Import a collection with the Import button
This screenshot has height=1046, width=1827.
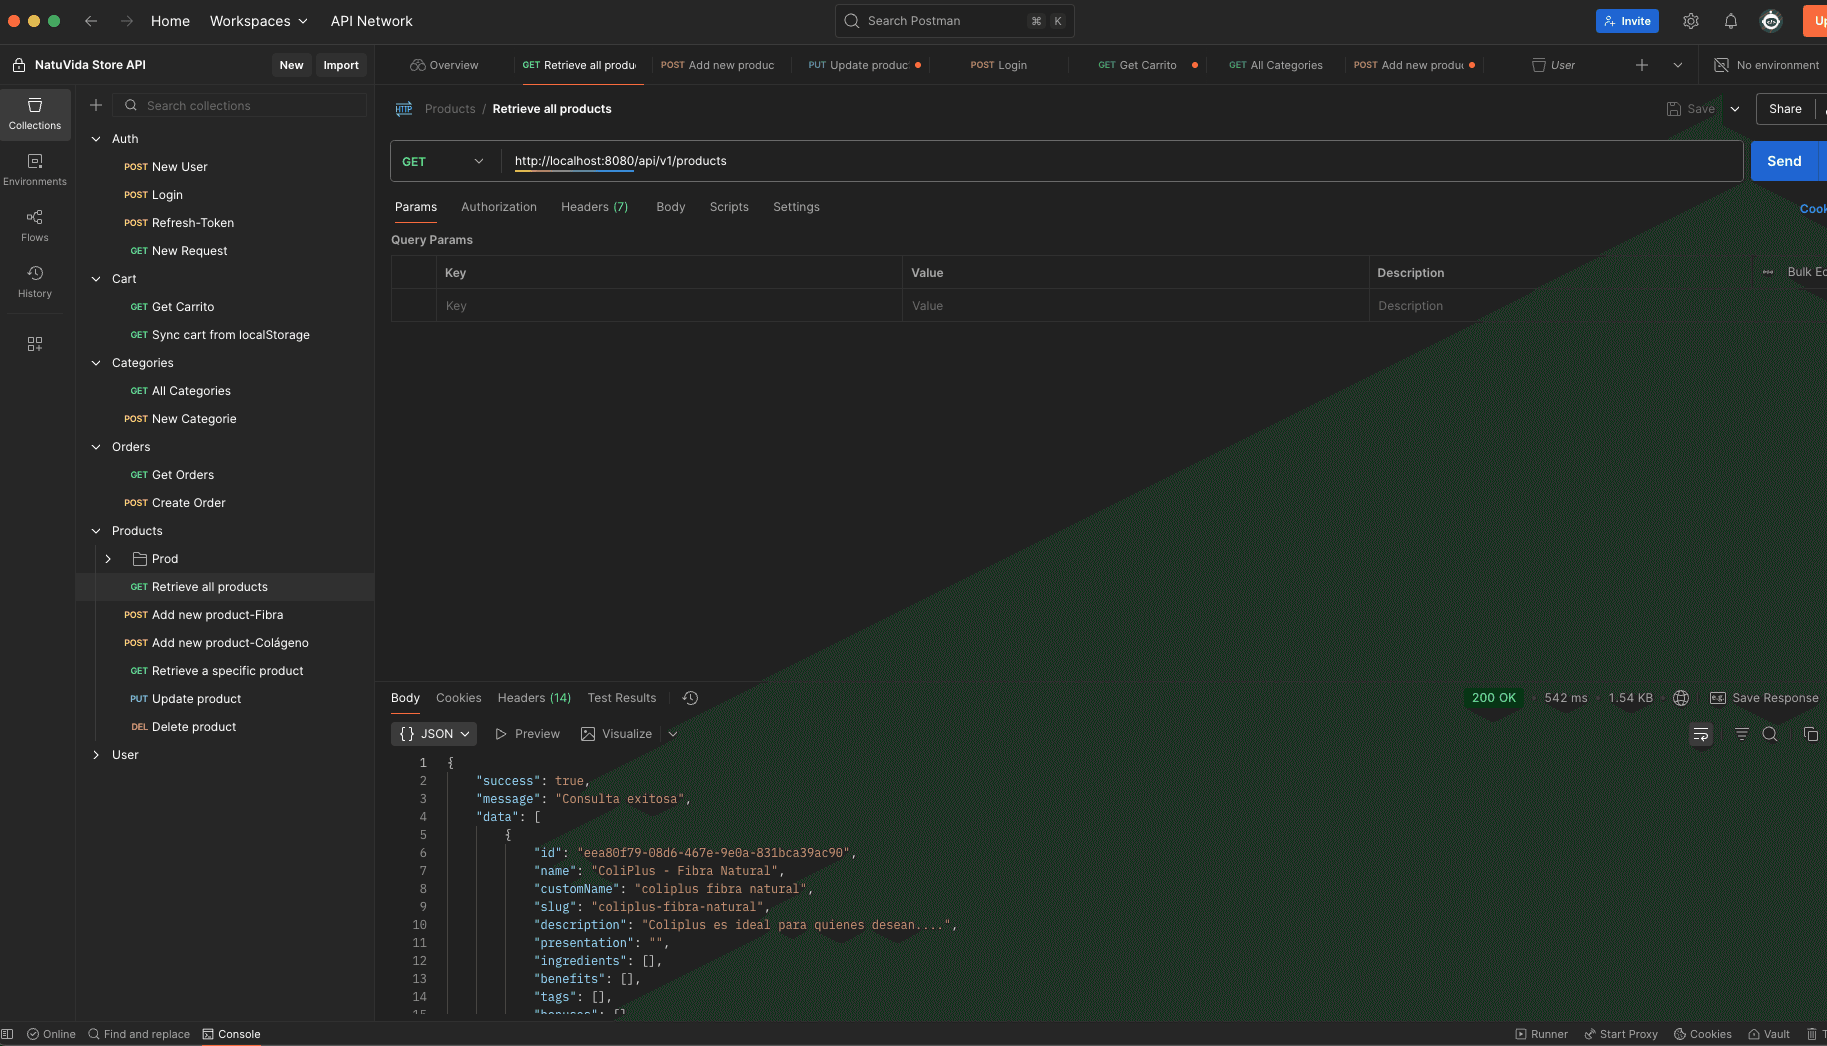tap(341, 64)
